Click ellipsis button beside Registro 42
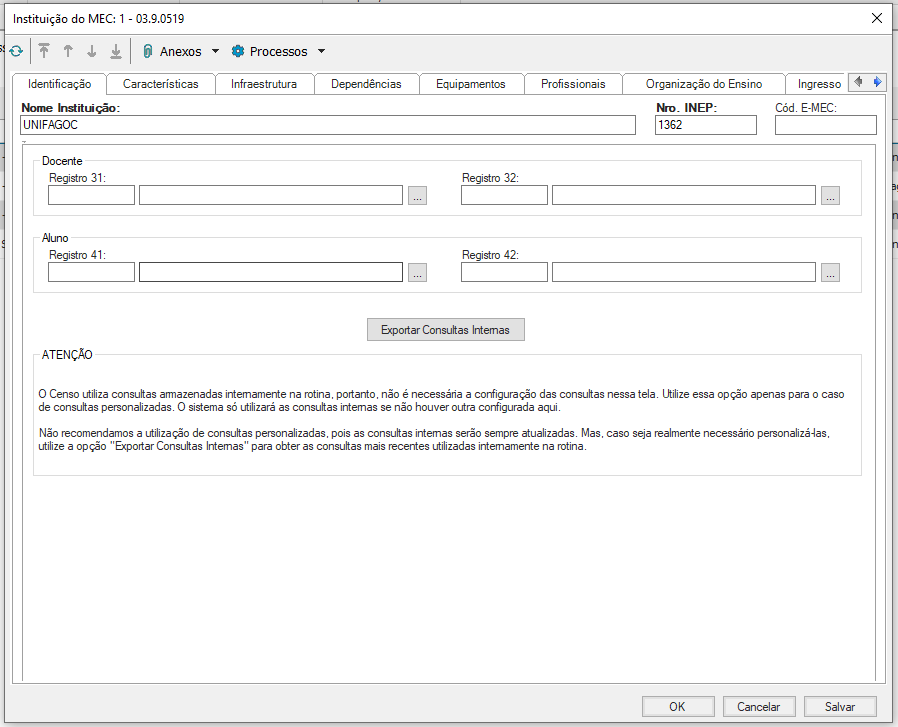The image size is (898, 727). click(831, 272)
